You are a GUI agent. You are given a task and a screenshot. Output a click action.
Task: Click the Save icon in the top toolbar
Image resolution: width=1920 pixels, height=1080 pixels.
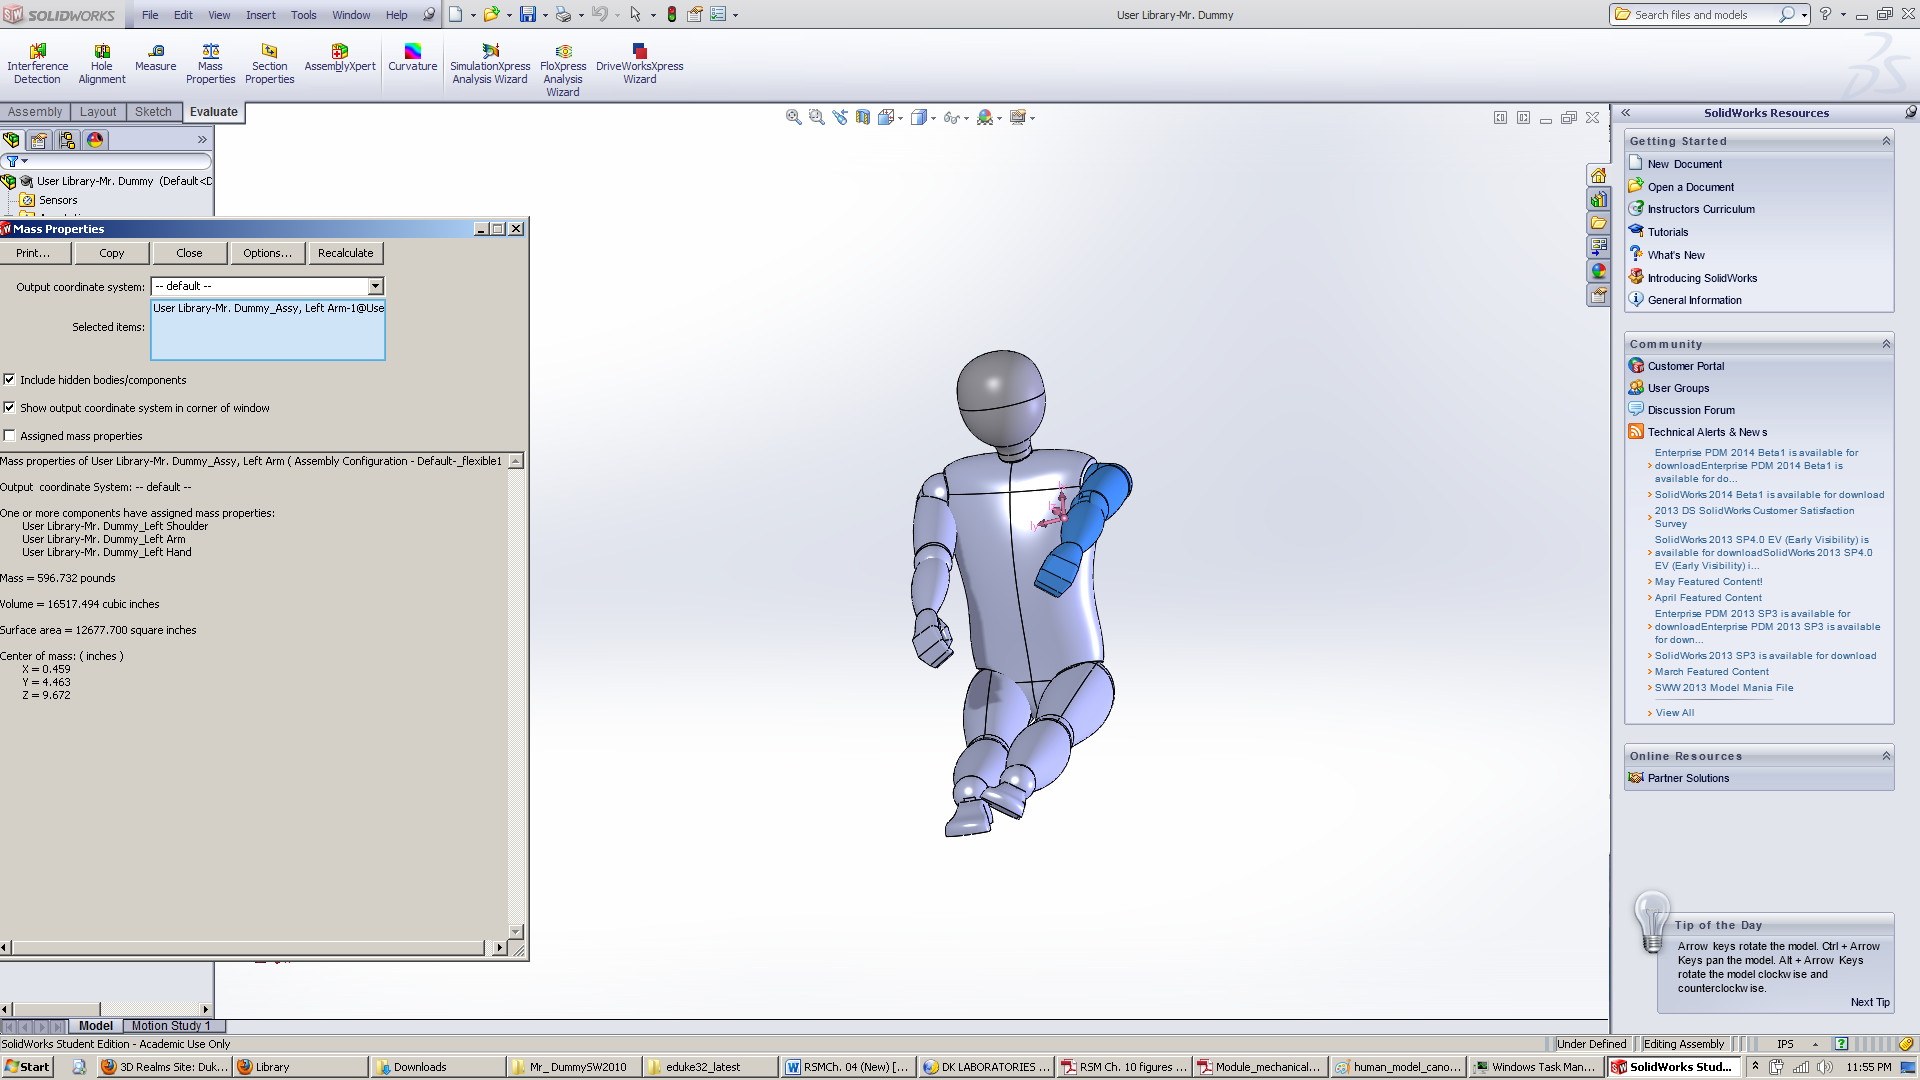tap(528, 14)
